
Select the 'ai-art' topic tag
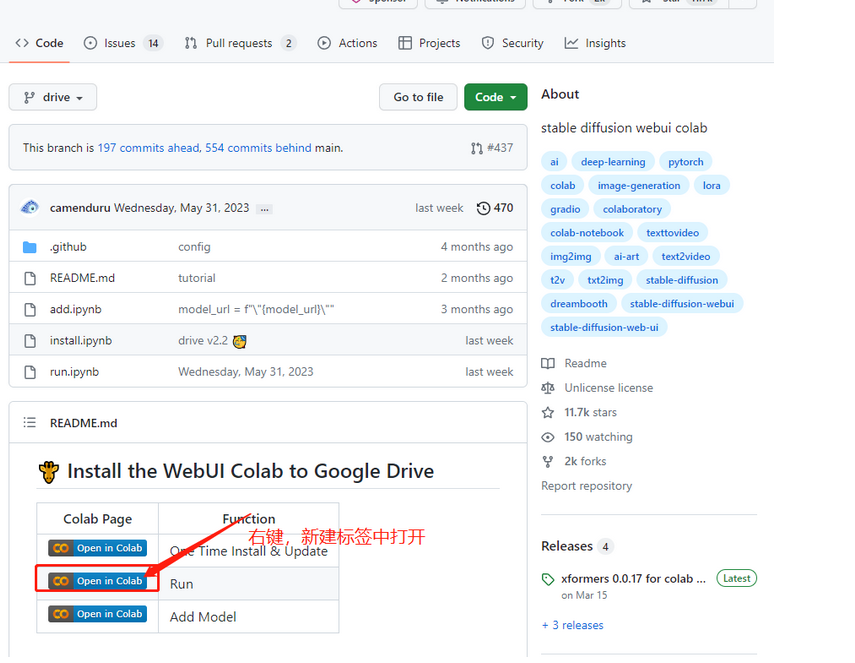pyautogui.click(x=627, y=256)
